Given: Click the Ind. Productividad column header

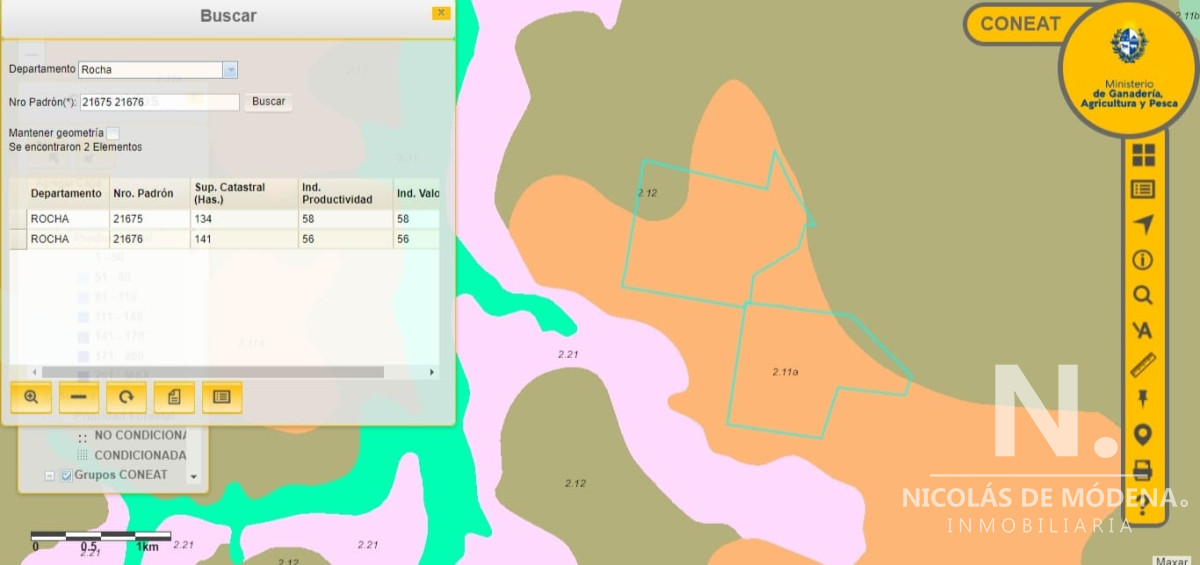Looking at the screenshot, I should tap(346, 193).
